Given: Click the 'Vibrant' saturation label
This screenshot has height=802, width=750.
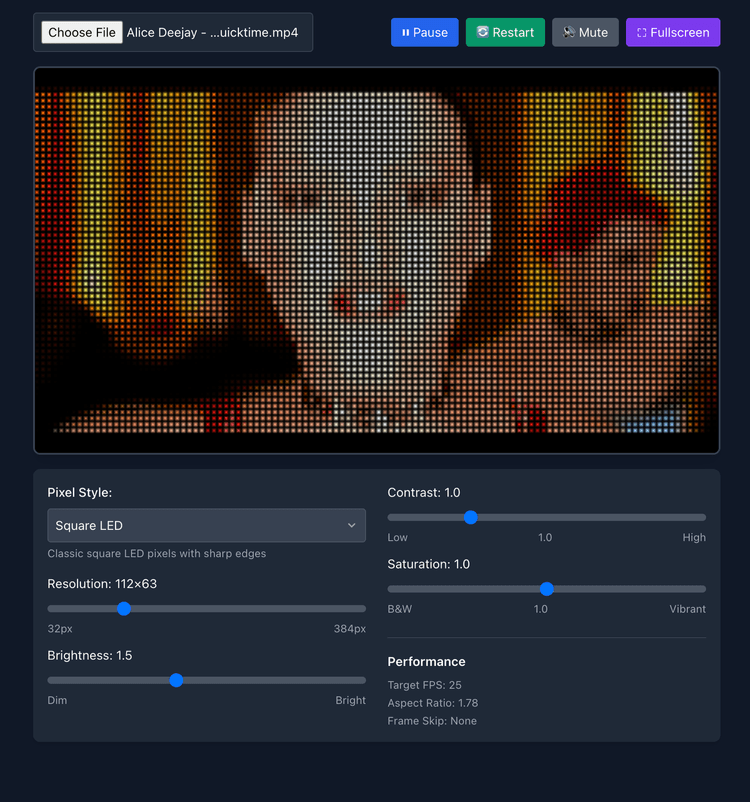Looking at the screenshot, I should [x=687, y=609].
